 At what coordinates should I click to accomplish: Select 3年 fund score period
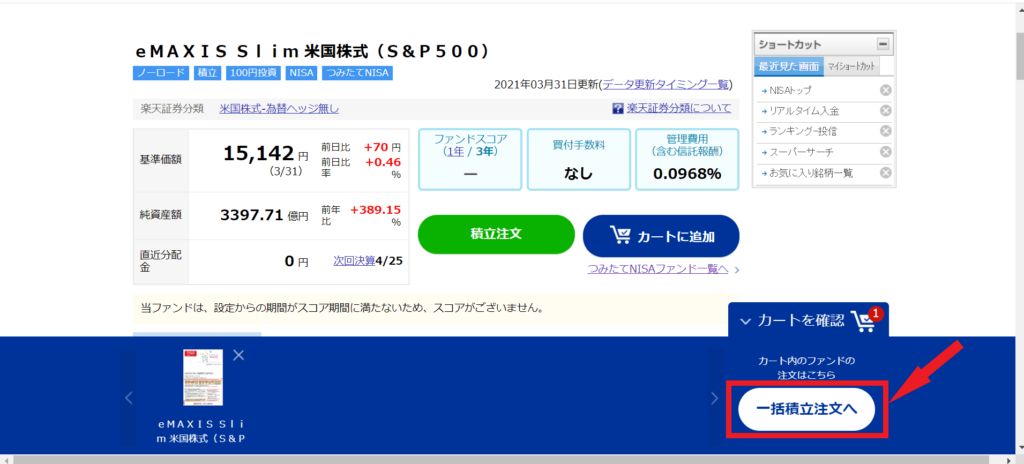484,151
